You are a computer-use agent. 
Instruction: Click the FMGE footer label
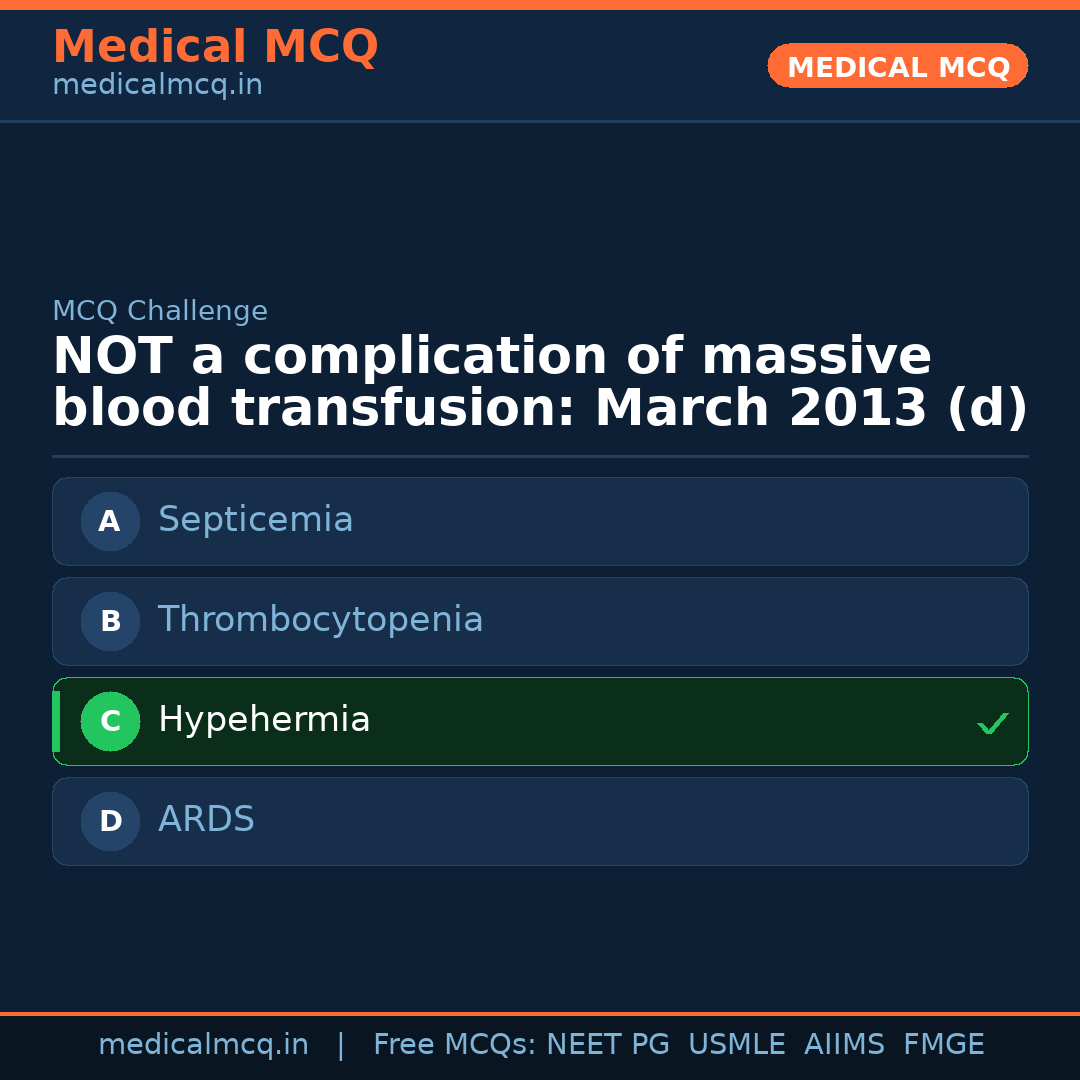[x=943, y=1045]
